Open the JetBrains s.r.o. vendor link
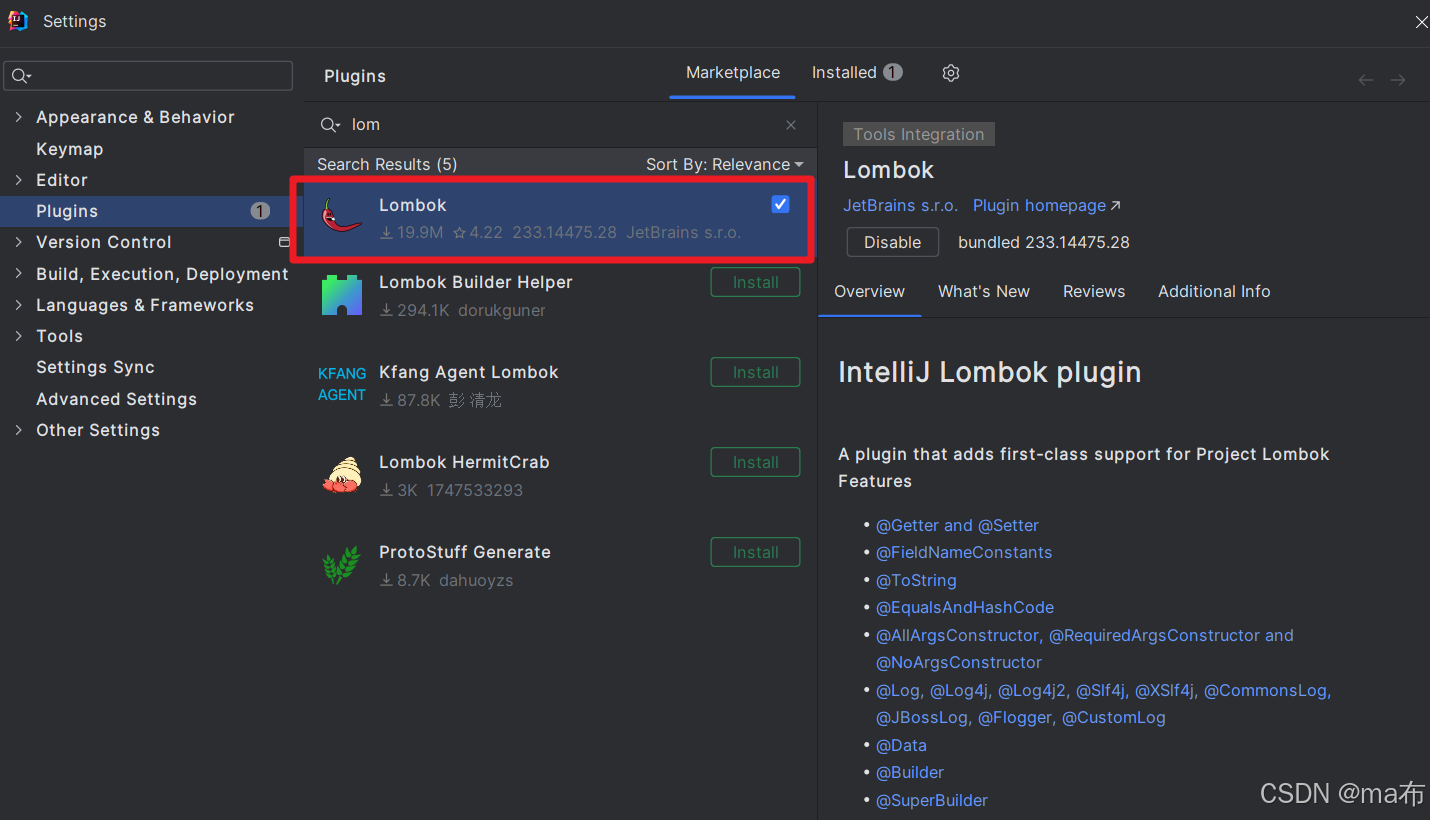The image size is (1430, 820). coord(900,205)
